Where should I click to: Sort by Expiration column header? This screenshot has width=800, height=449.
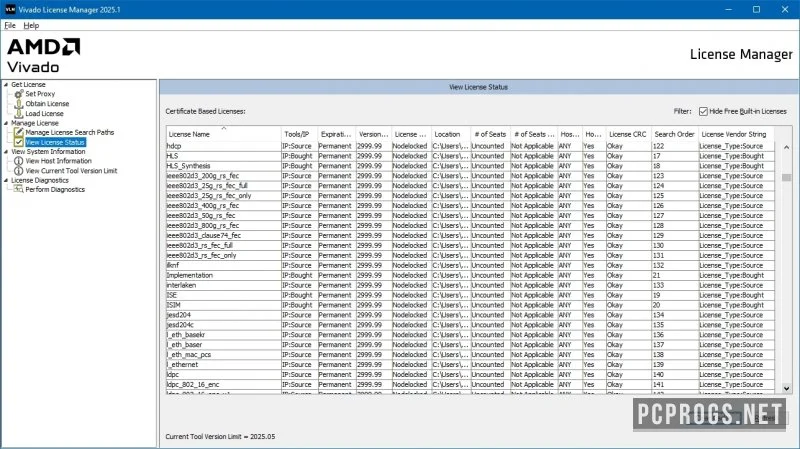pyautogui.click(x=336, y=134)
